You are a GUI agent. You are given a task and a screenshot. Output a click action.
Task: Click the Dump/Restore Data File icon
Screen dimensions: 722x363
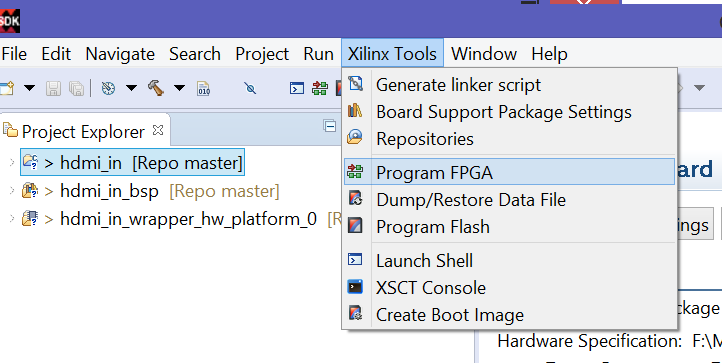point(355,199)
